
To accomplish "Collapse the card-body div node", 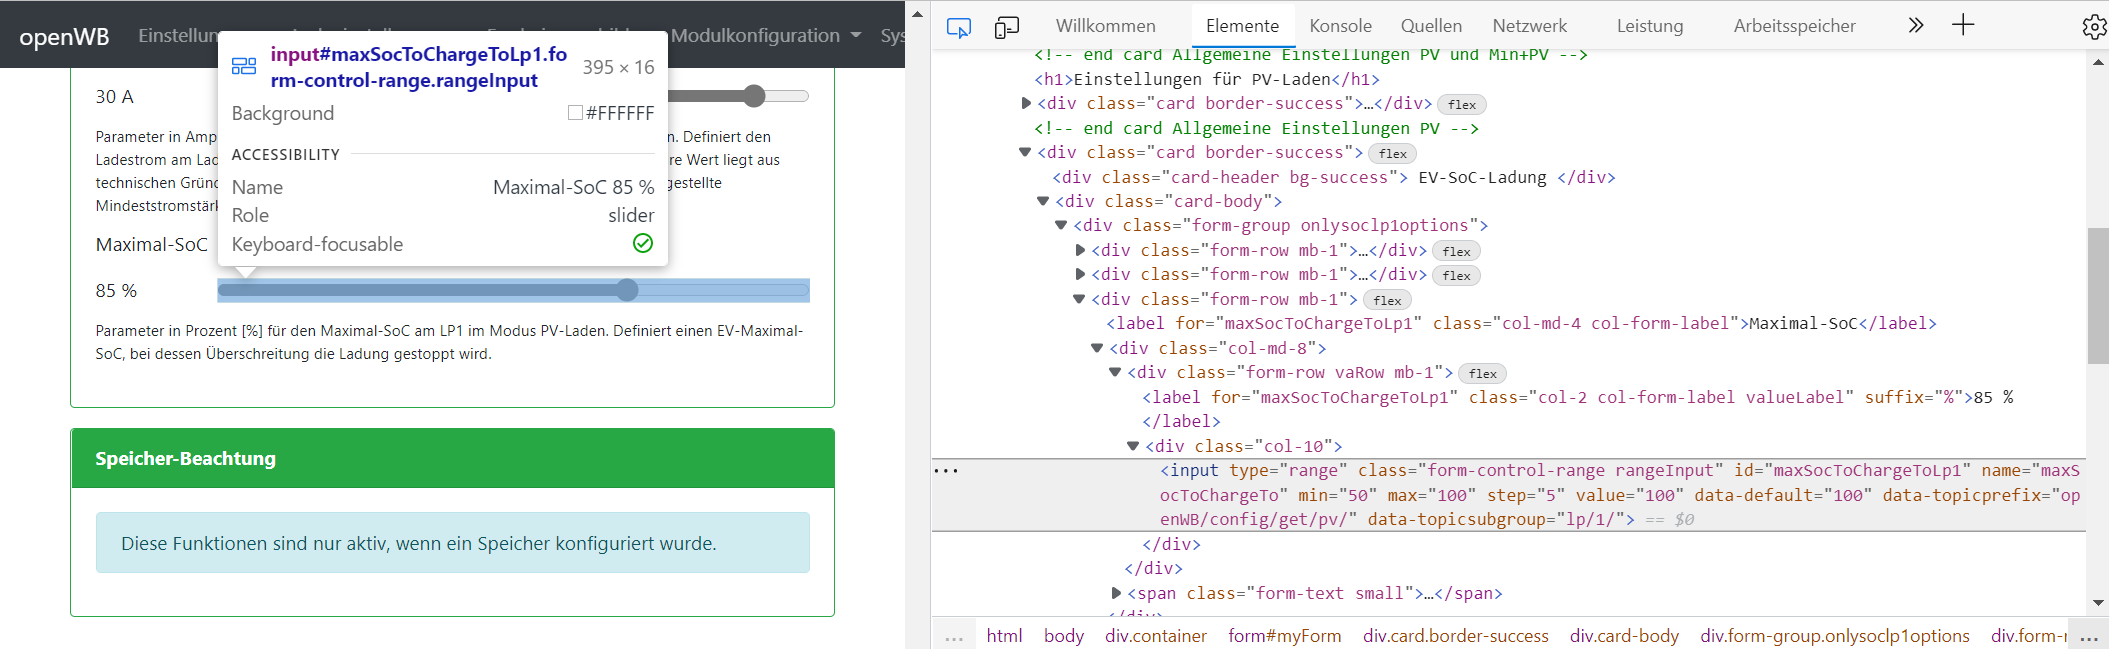I will [x=1043, y=201].
